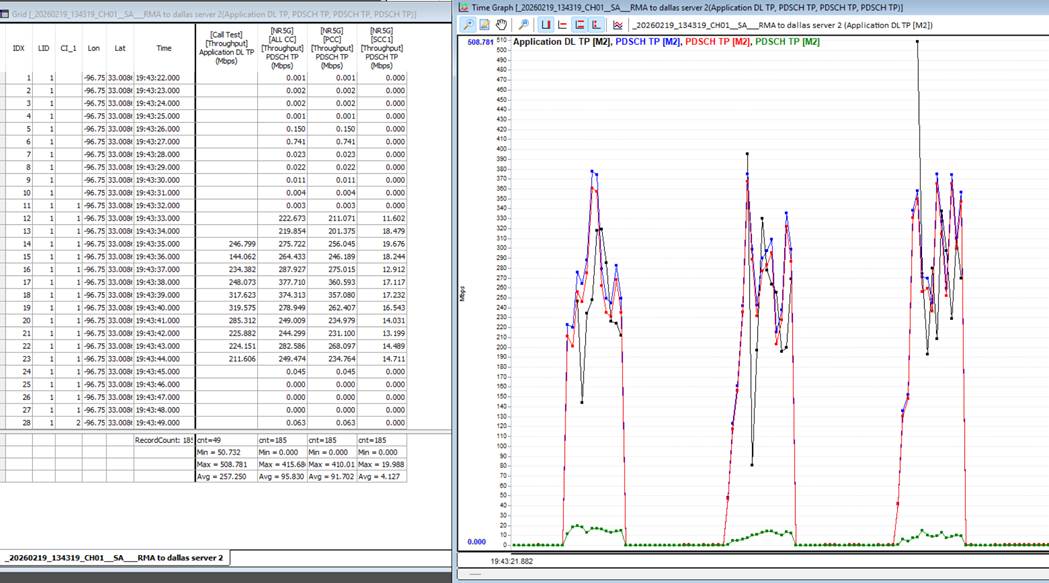Click the IDX column header
Screen dimensions: 1049x583
pos(18,47)
